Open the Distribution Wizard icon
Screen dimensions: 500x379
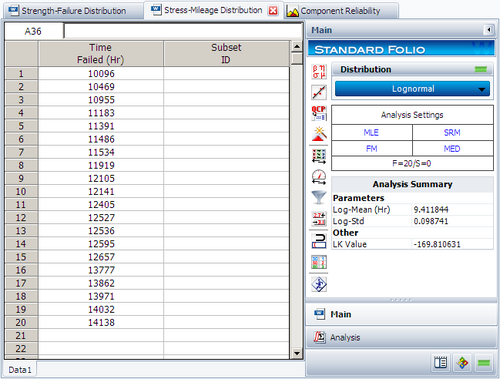coord(319,134)
